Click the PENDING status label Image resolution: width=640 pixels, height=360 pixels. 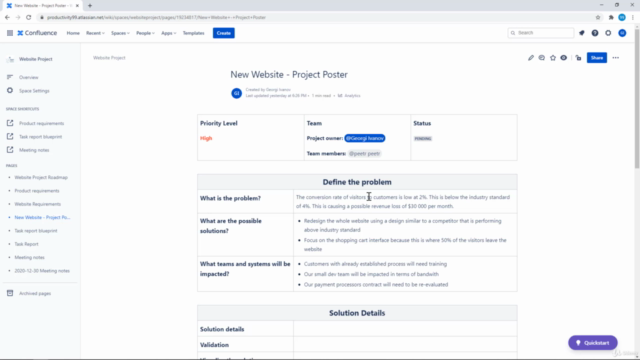(x=423, y=139)
